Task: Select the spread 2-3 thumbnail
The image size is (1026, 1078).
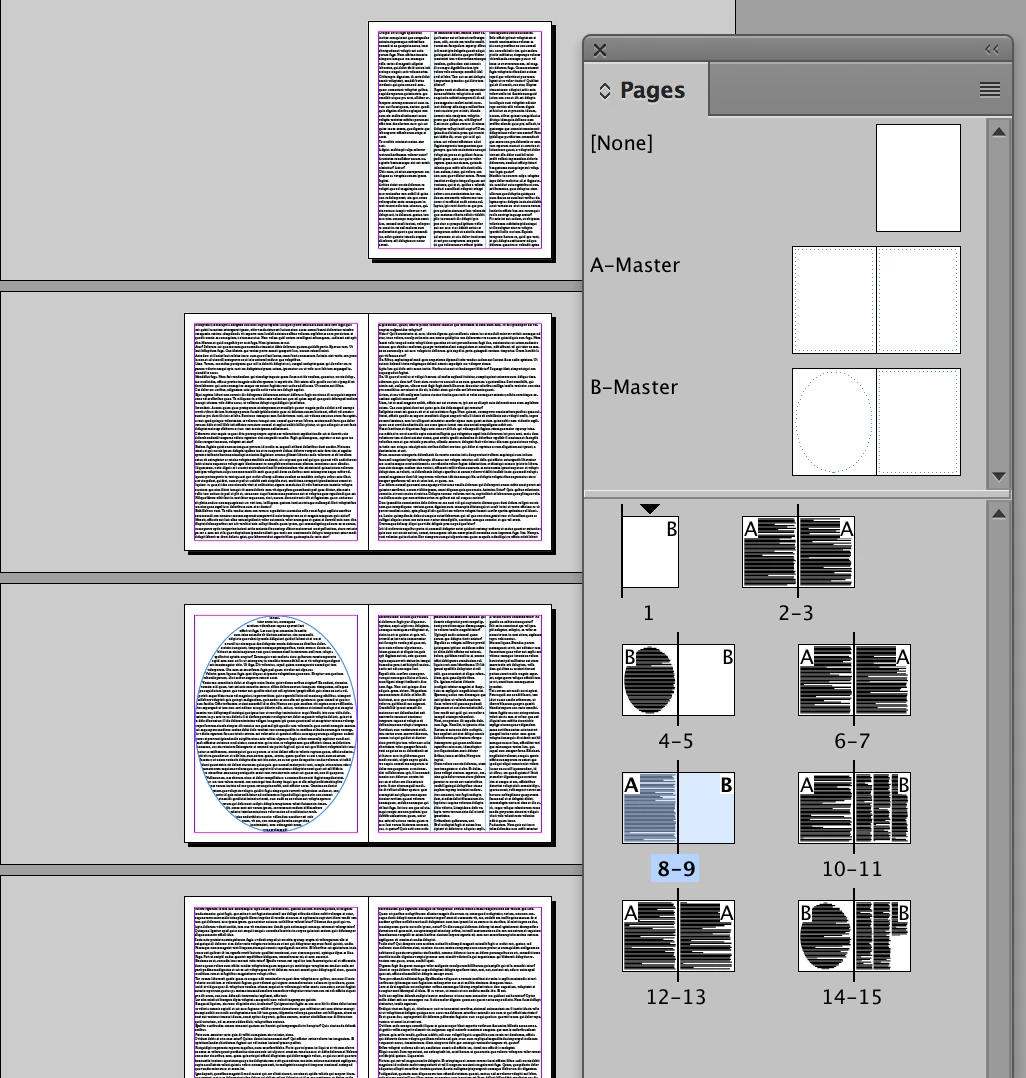Action: coord(798,552)
